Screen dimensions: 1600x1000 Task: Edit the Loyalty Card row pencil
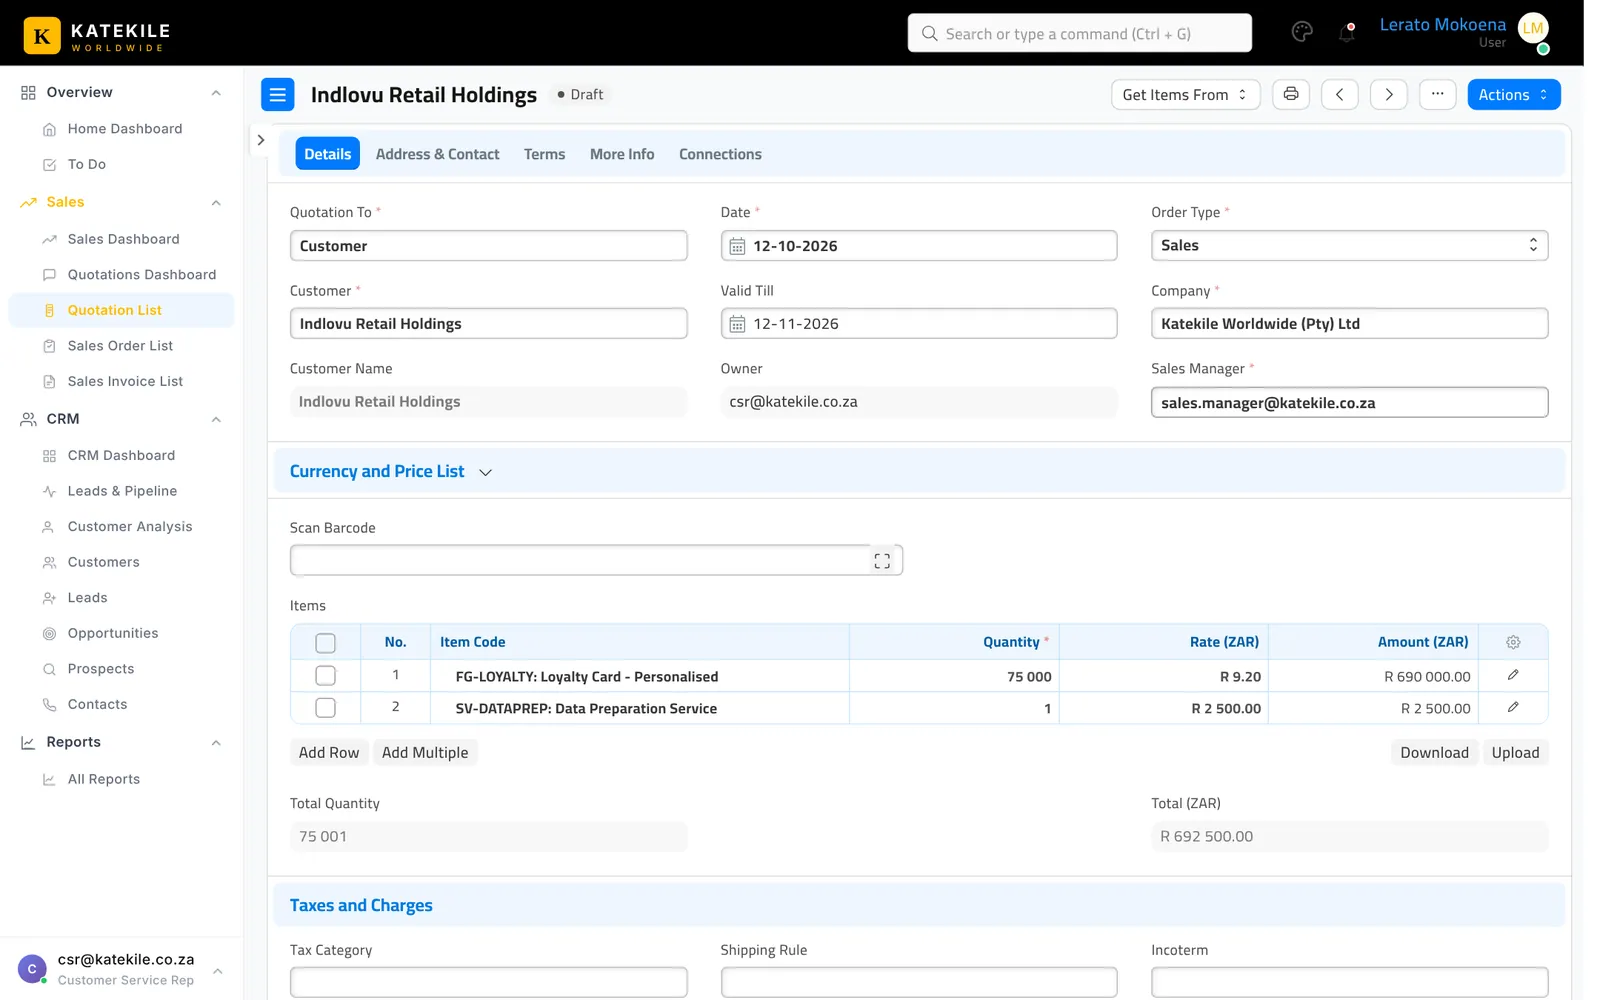pyautogui.click(x=1513, y=676)
